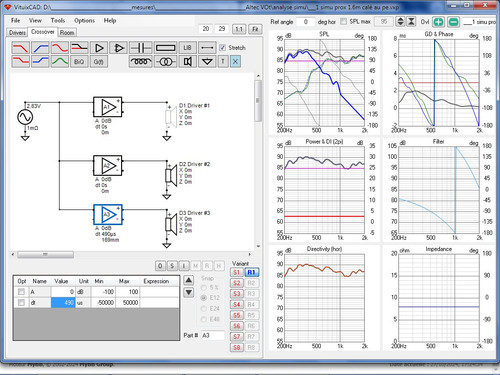Click the green minus overlay remove button
The image size is (500, 375).
point(453,22)
